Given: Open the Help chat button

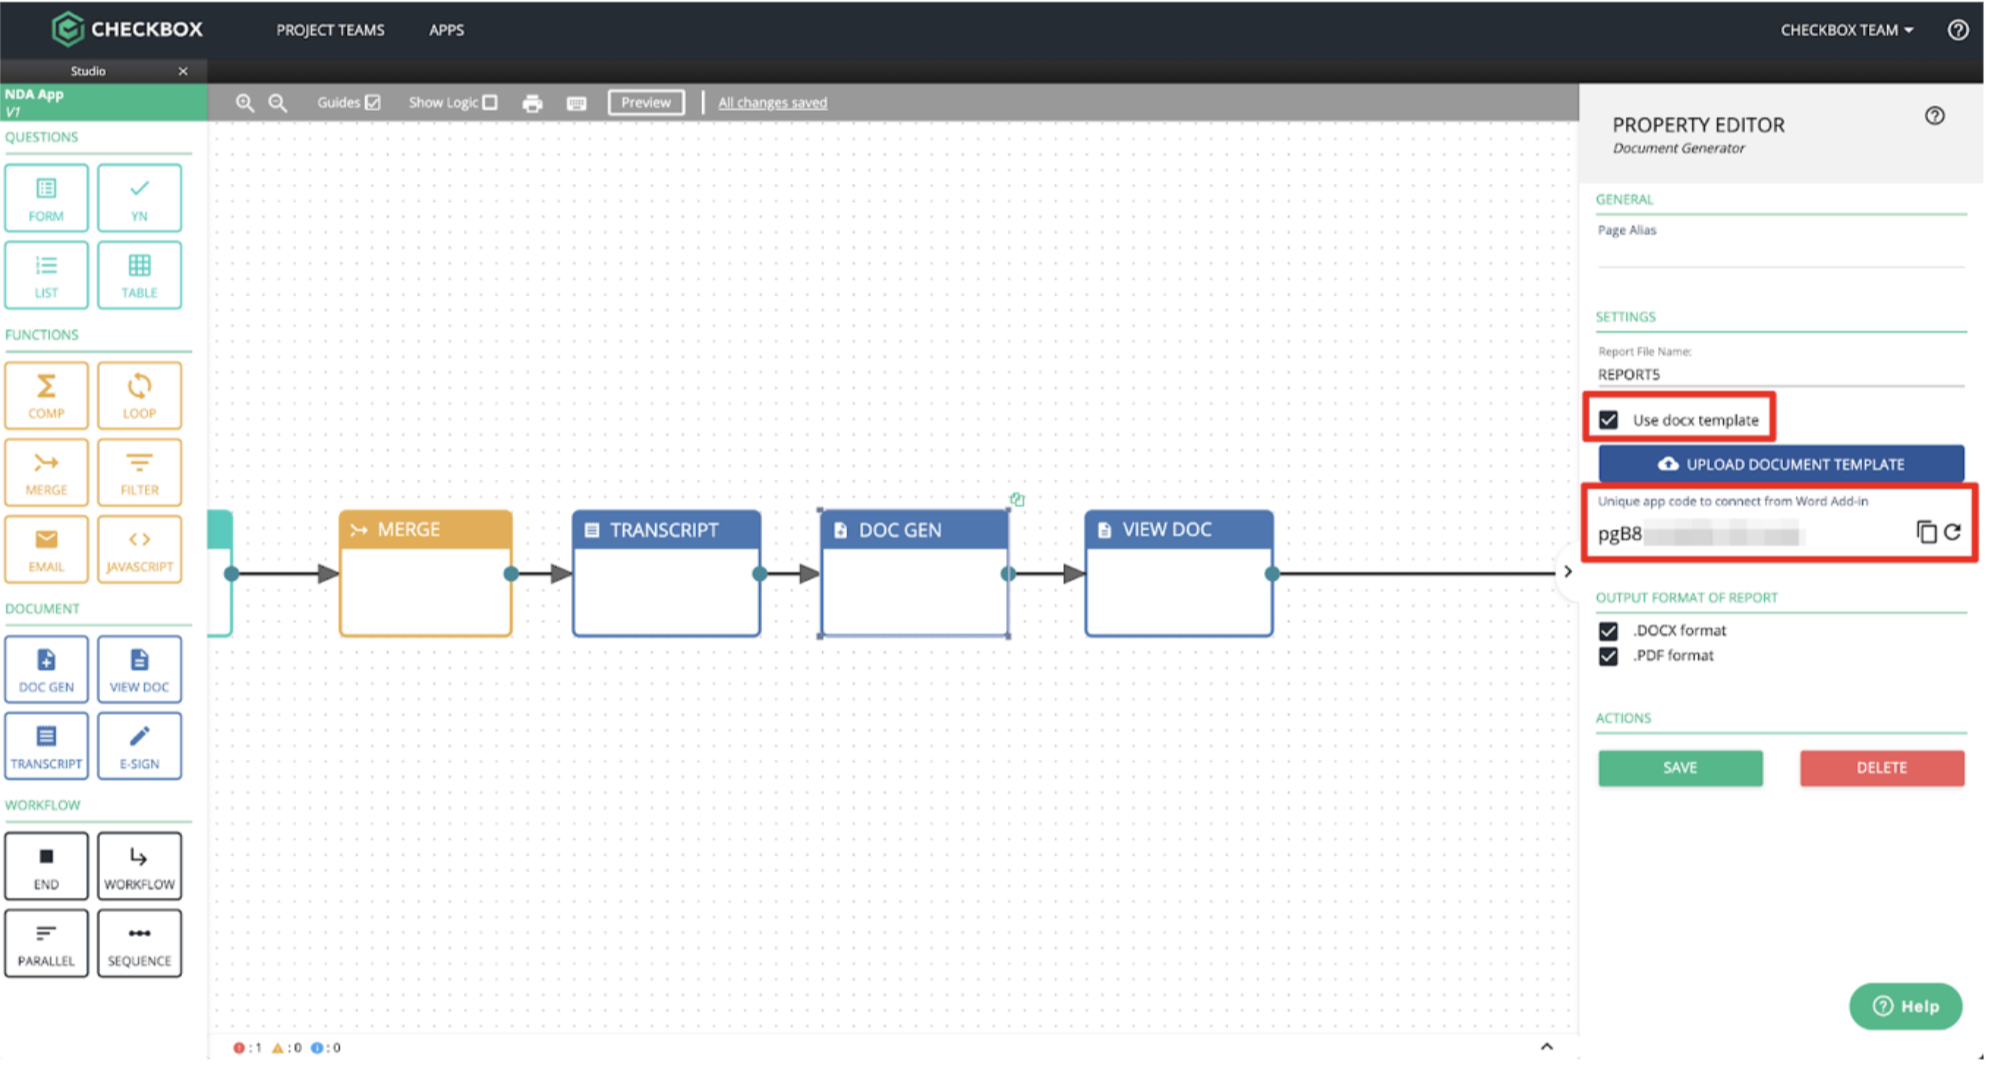Looking at the screenshot, I should (1905, 1006).
